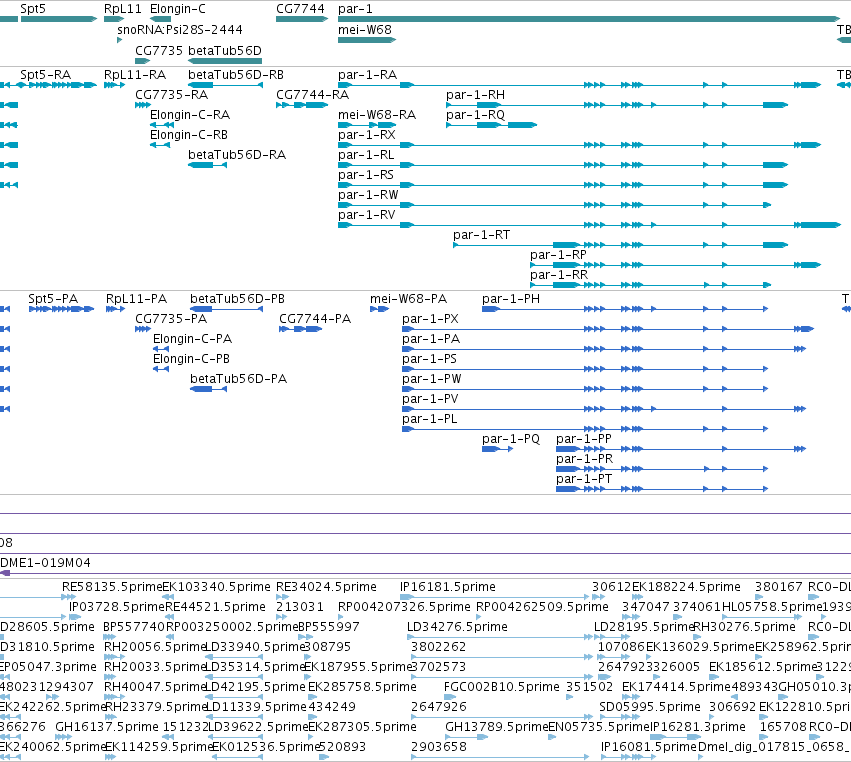Click par-1-PV protein label
This screenshot has width=851, height=762.
pos(430,399)
